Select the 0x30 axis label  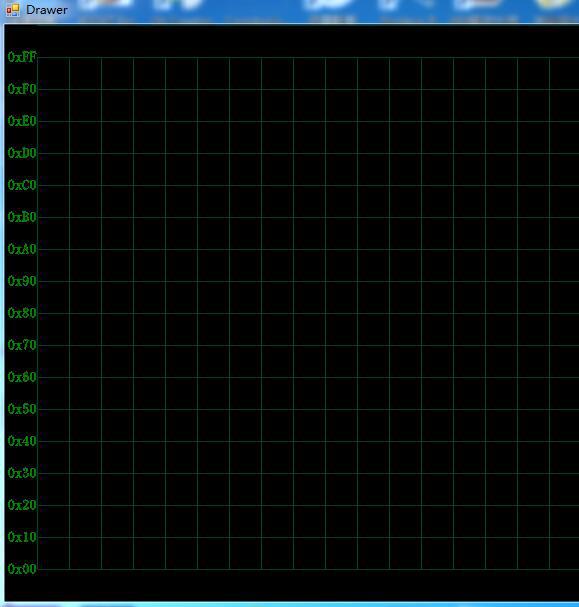click(x=22, y=473)
